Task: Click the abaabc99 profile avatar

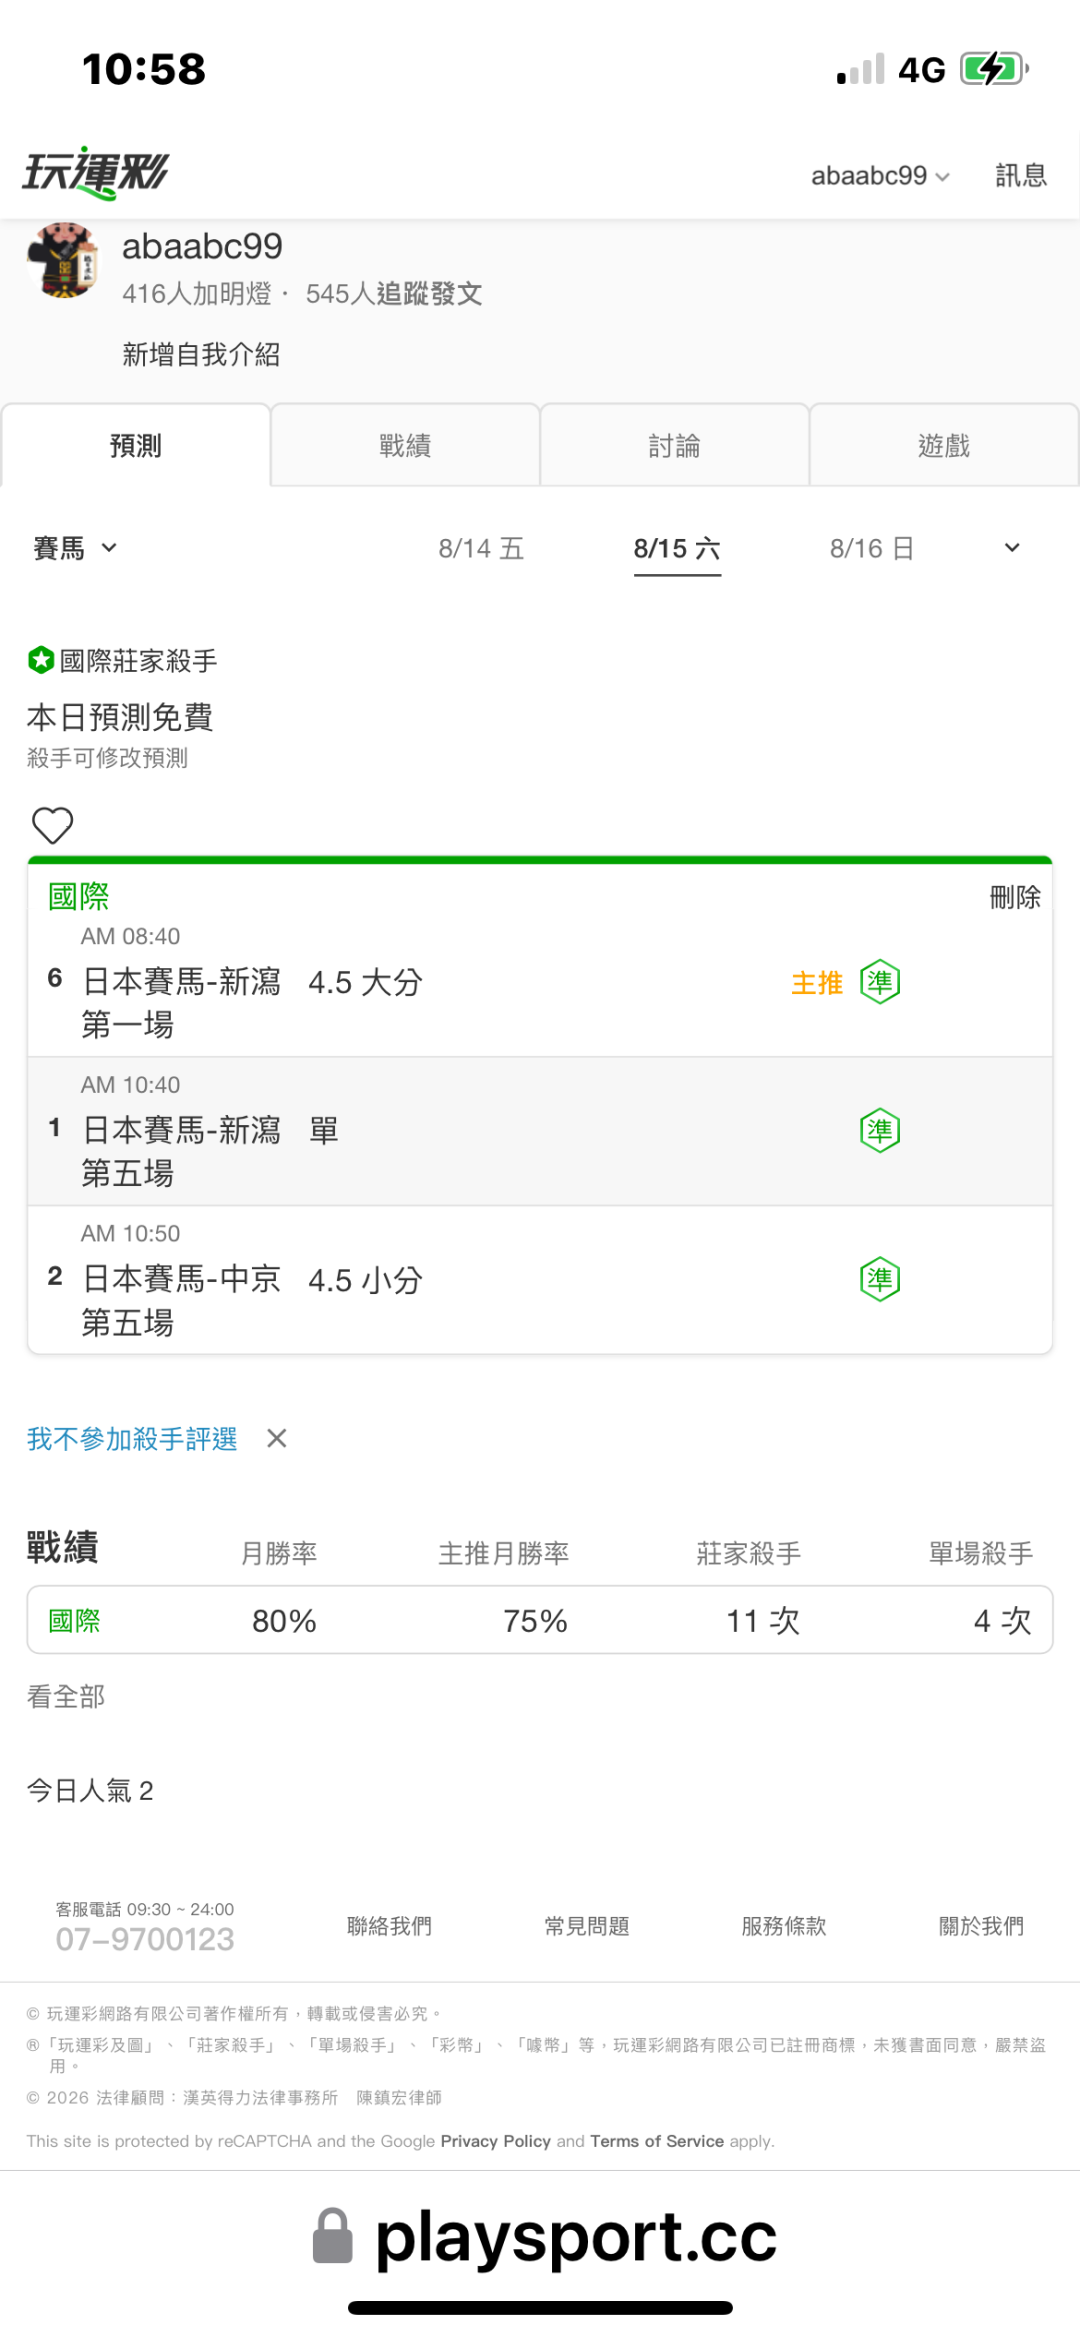Action: pyautogui.click(x=62, y=260)
